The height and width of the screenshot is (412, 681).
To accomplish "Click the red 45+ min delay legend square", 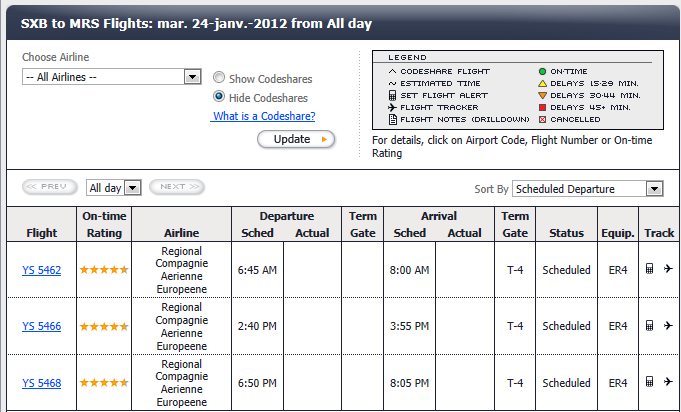I will click(x=542, y=107).
